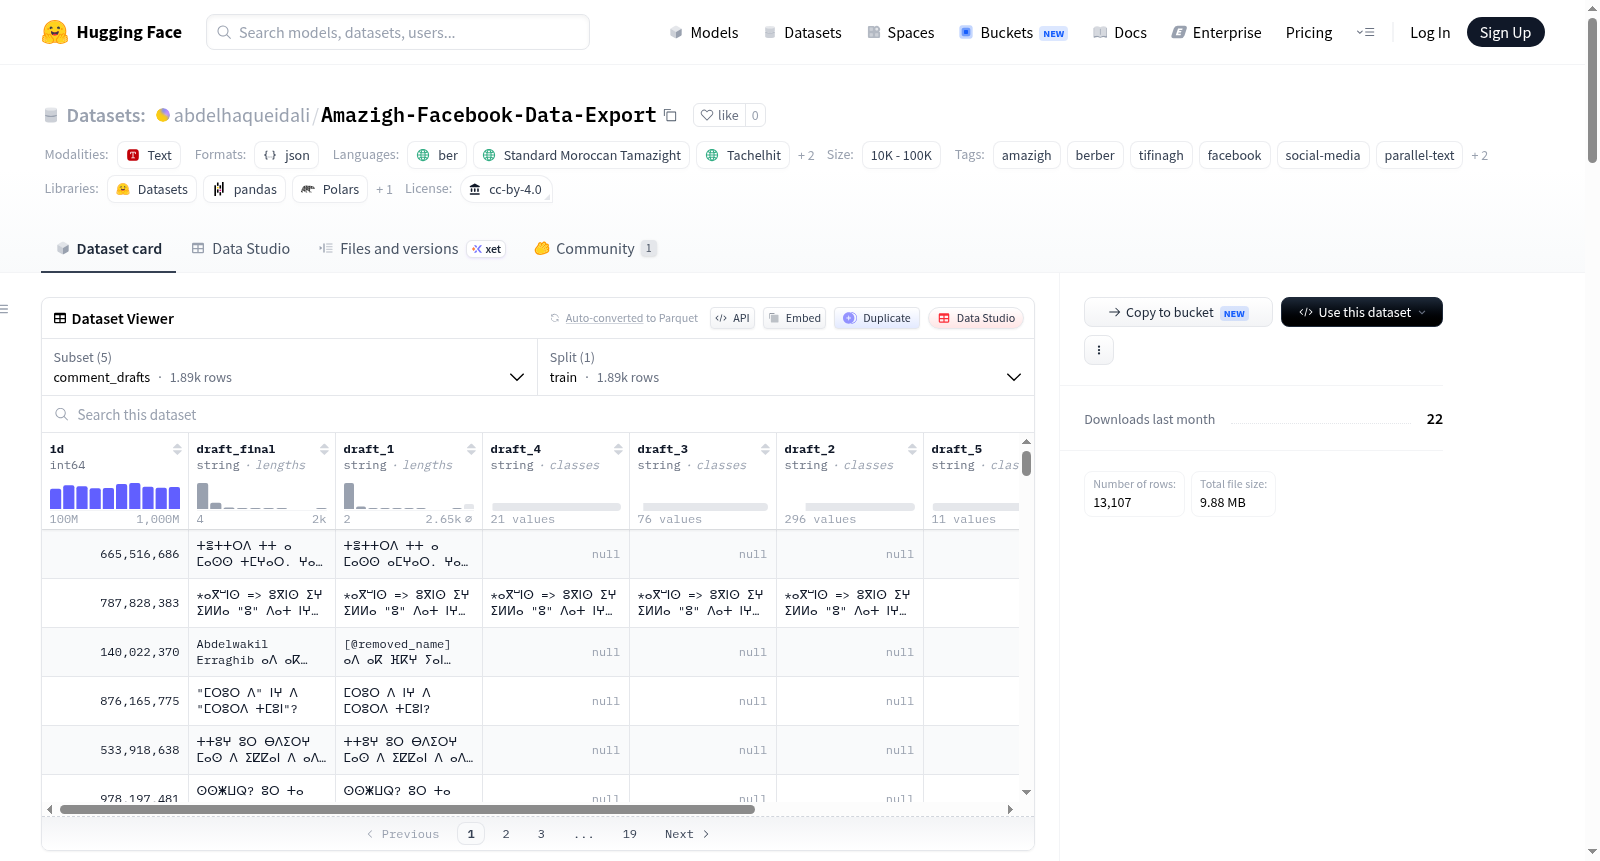Viewport: 1600px width, 861px height.
Task: Switch to the Dataset card tab
Action: pyautogui.click(x=108, y=249)
